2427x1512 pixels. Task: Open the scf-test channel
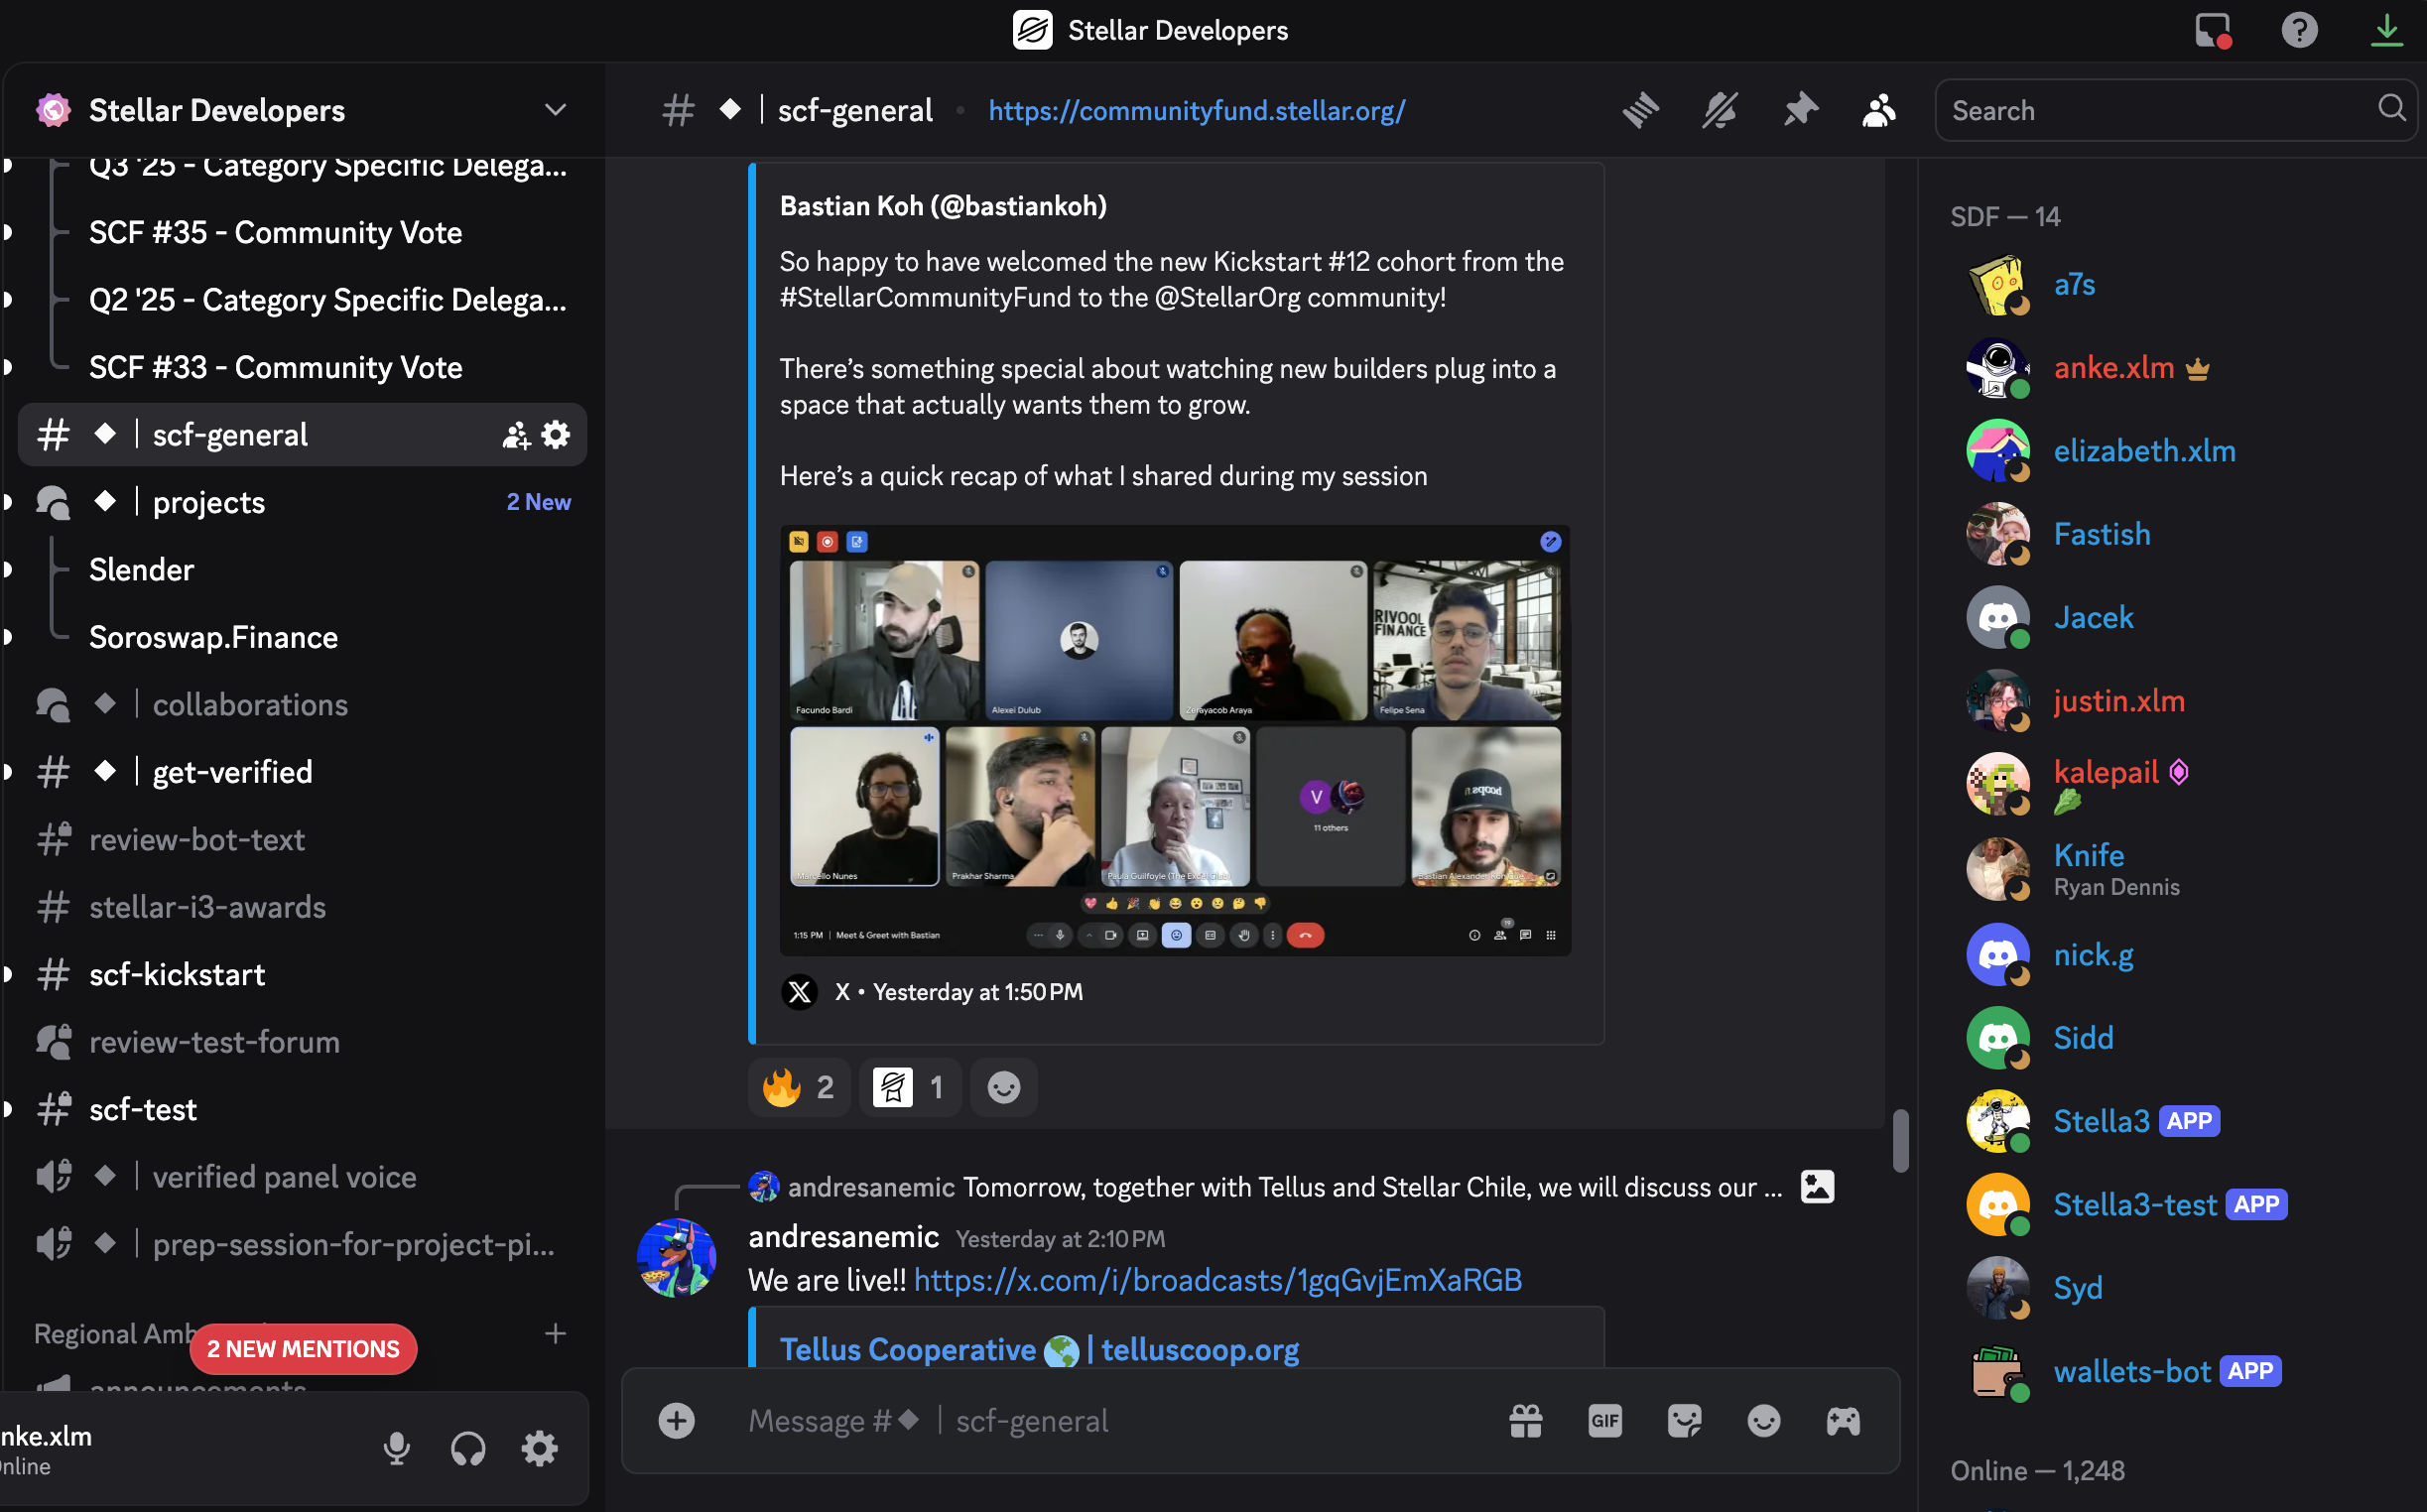(302, 1110)
